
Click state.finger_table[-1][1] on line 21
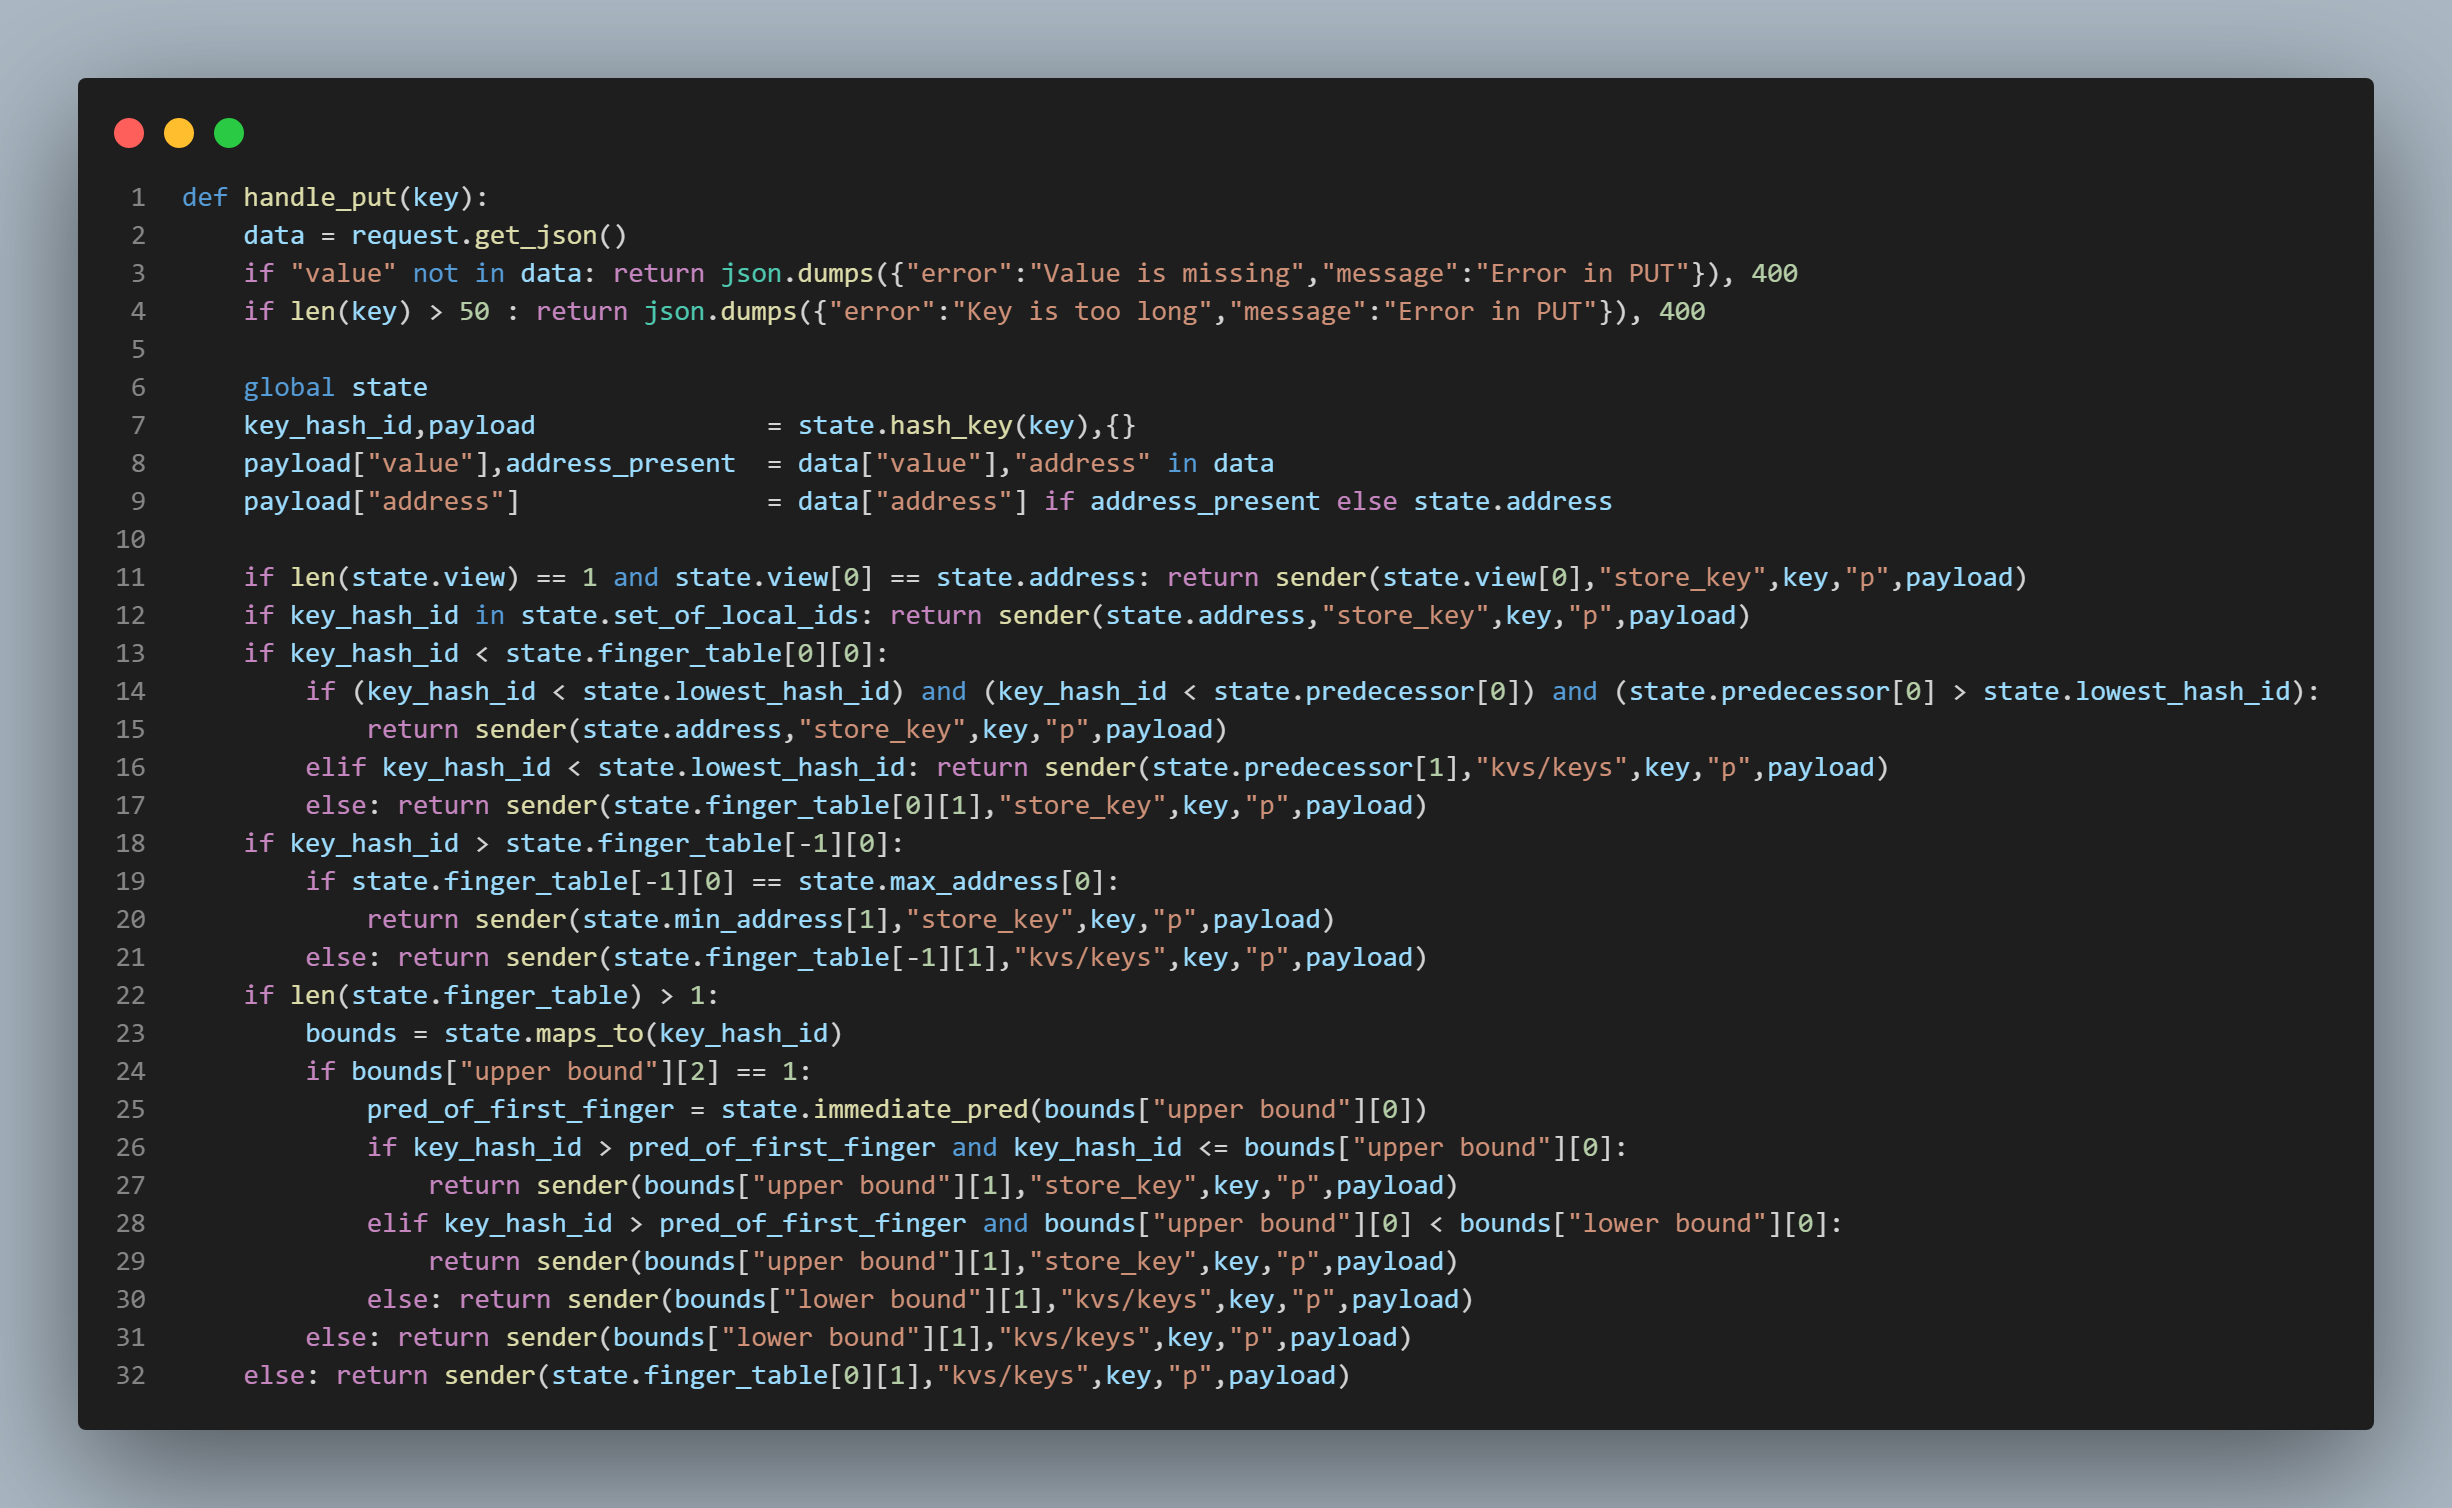coord(805,957)
